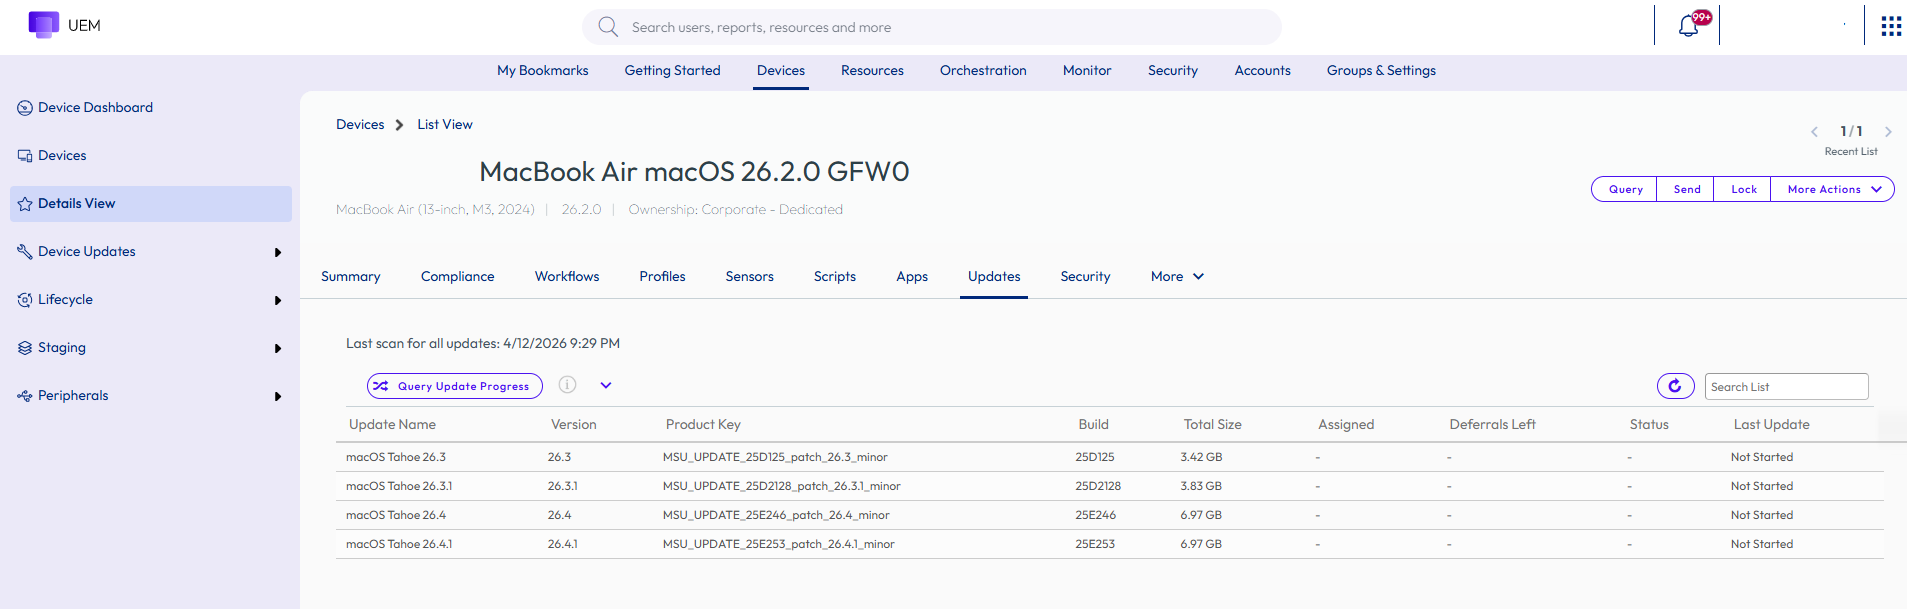
Task: Refresh the updates list
Action: (x=1675, y=386)
